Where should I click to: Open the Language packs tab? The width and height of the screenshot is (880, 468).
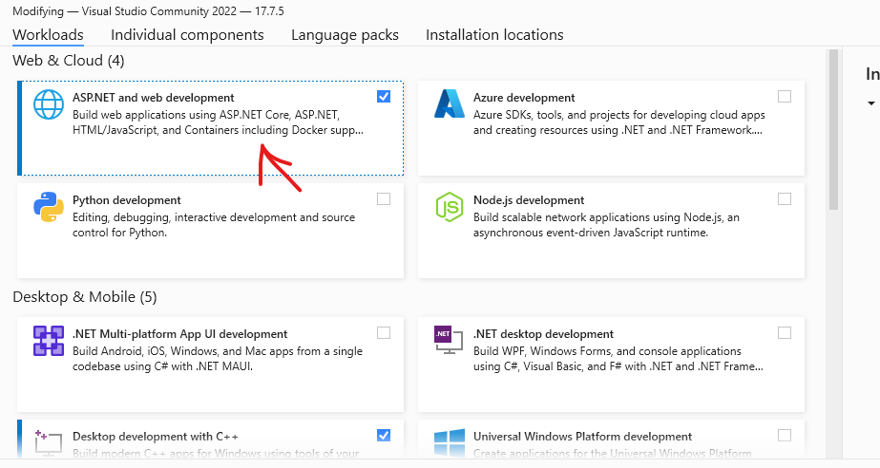coord(345,35)
